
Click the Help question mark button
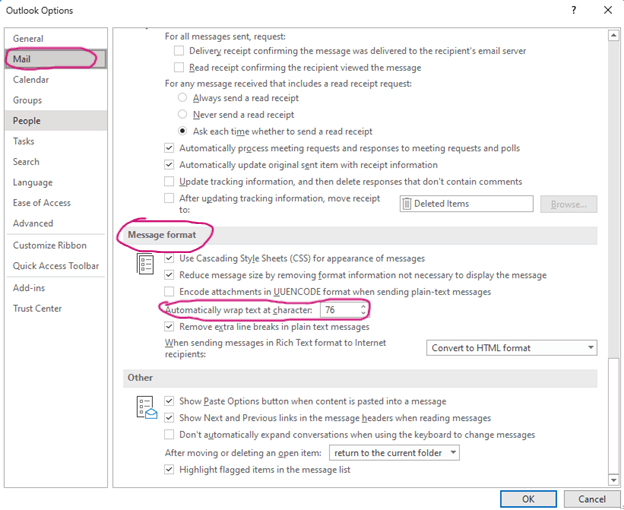click(573, 10)
